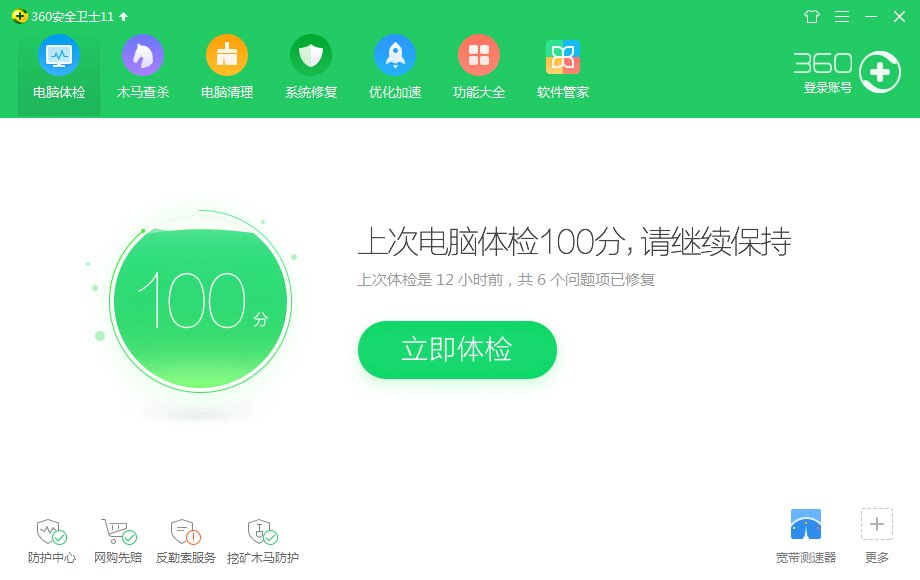Switch to the 电脑体检 checkup tab
This screenshot has height=580, width=920.
pos(58,68)
